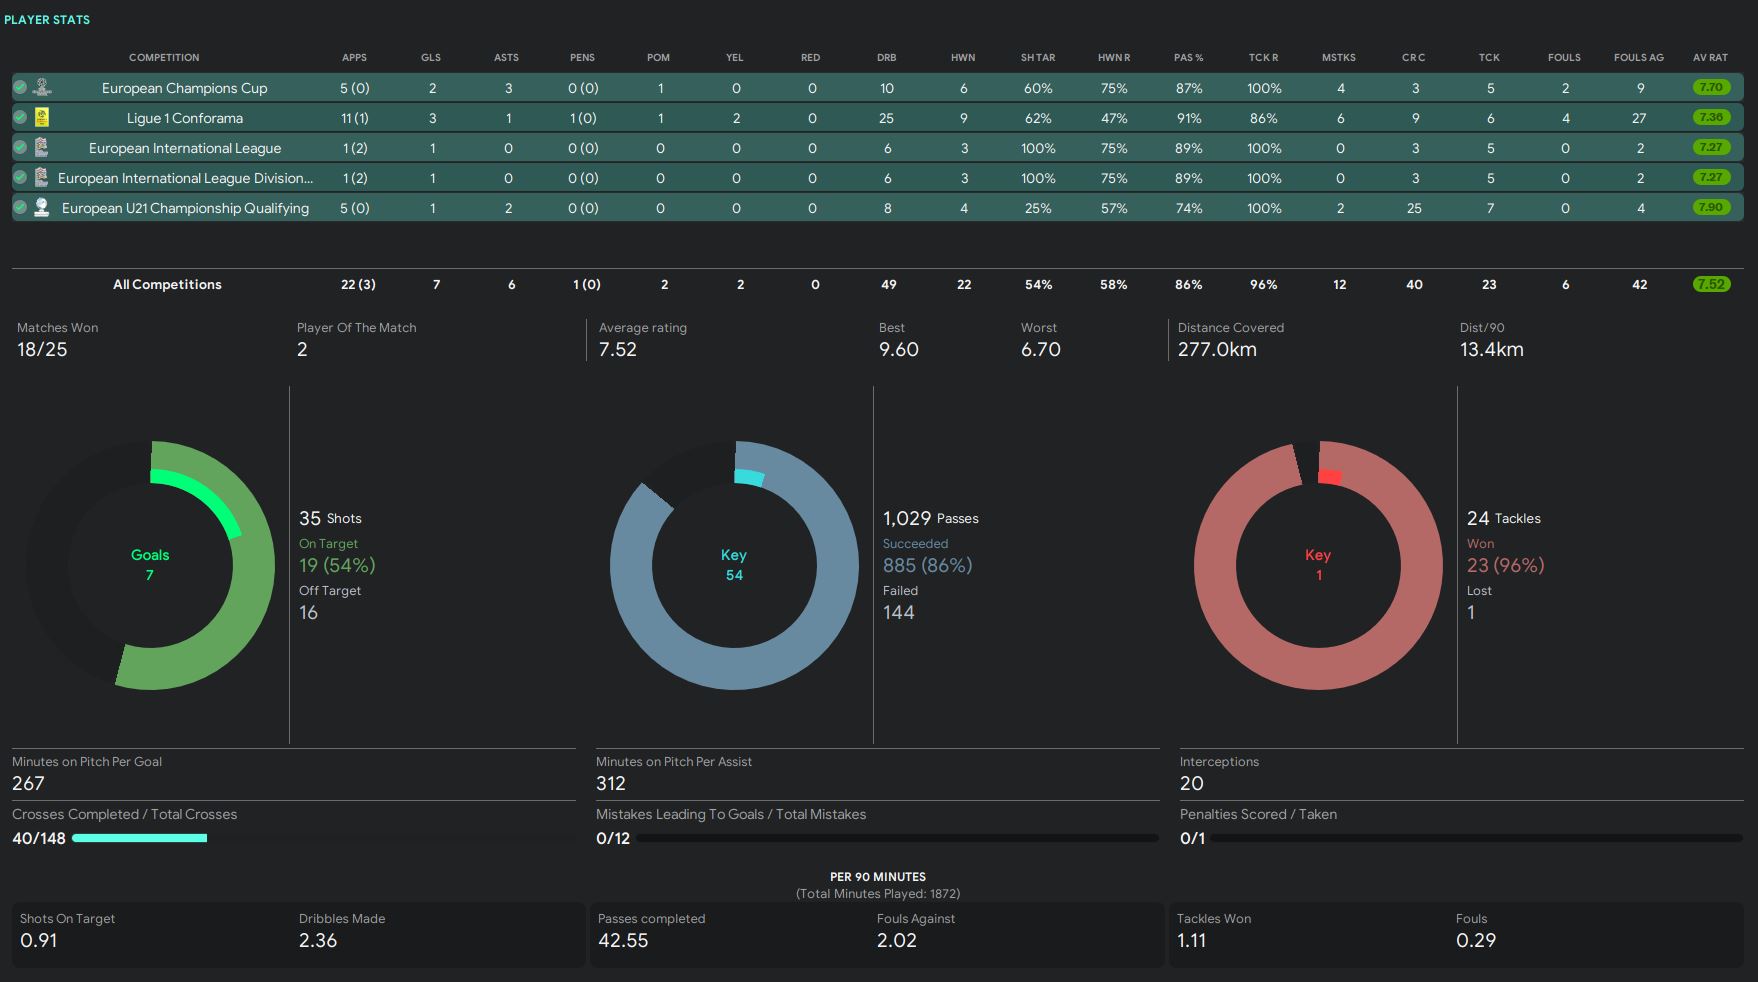1758x982 pixels.
Task: Deselect the European U21 Championship Qualifying checkmark
Action: coord(20,208)
